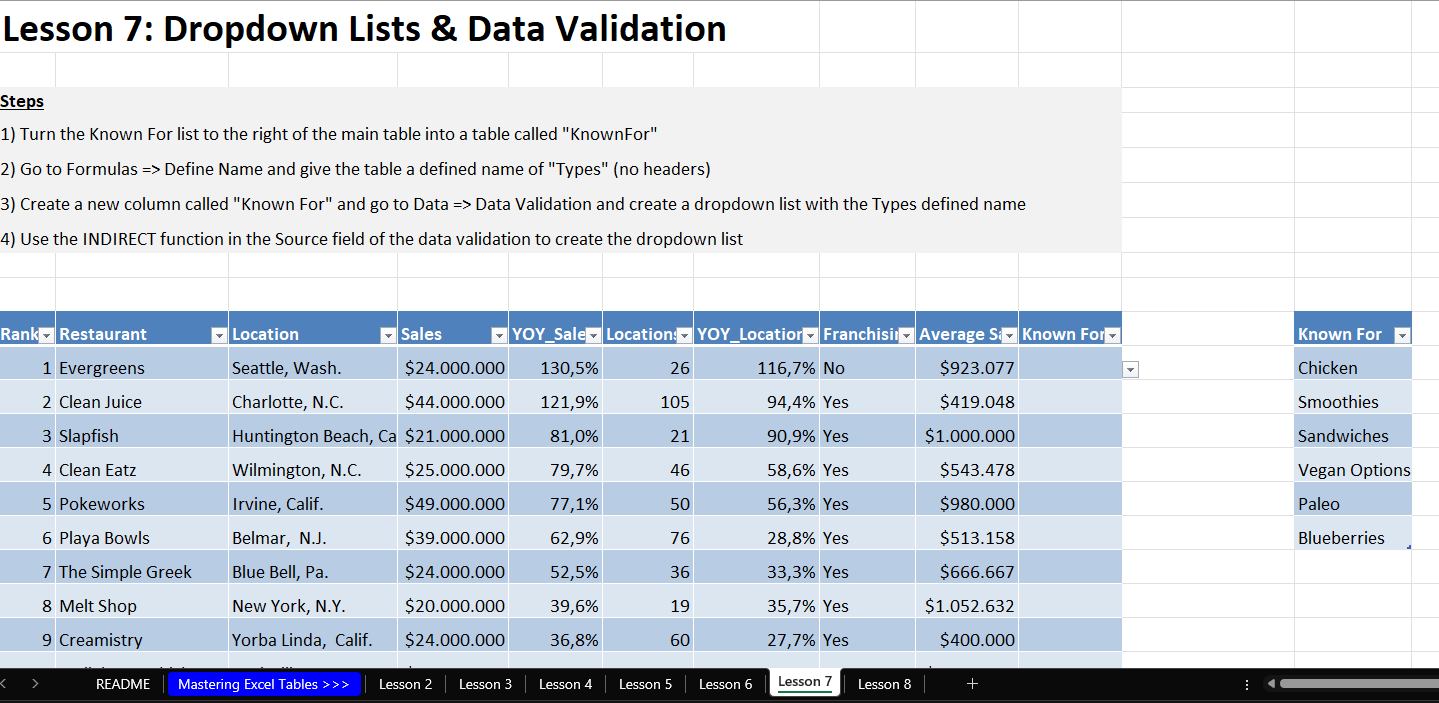Select the $49.000.000 sales cell
The image size is (1439, 703).
[453, 504]
